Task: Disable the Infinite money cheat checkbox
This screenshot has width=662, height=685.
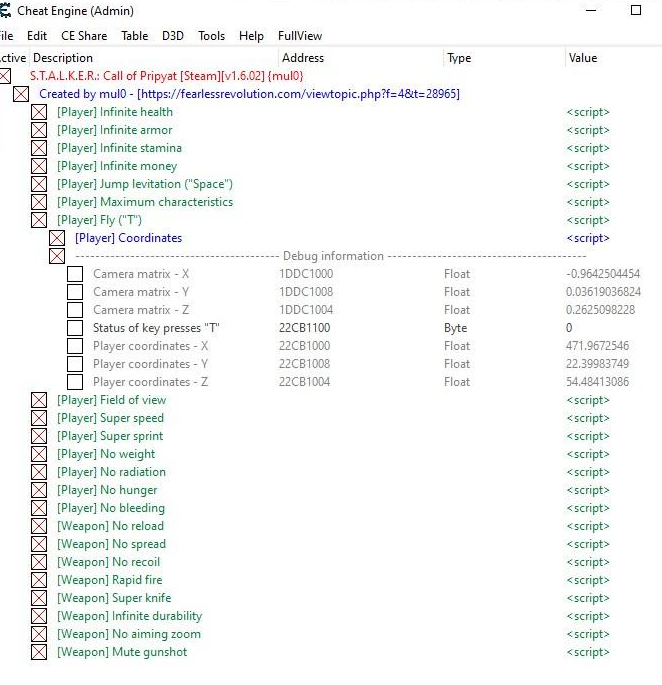Action: coord(39,166)
